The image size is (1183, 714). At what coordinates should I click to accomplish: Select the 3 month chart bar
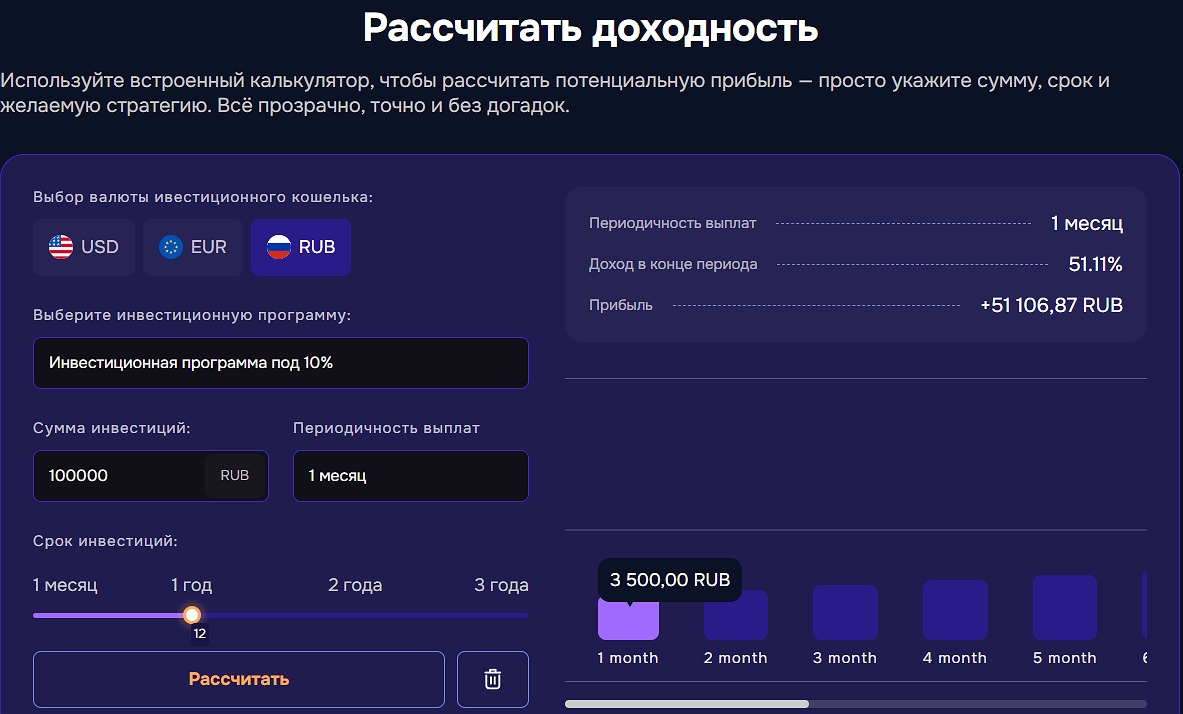[x=845, y=612]
